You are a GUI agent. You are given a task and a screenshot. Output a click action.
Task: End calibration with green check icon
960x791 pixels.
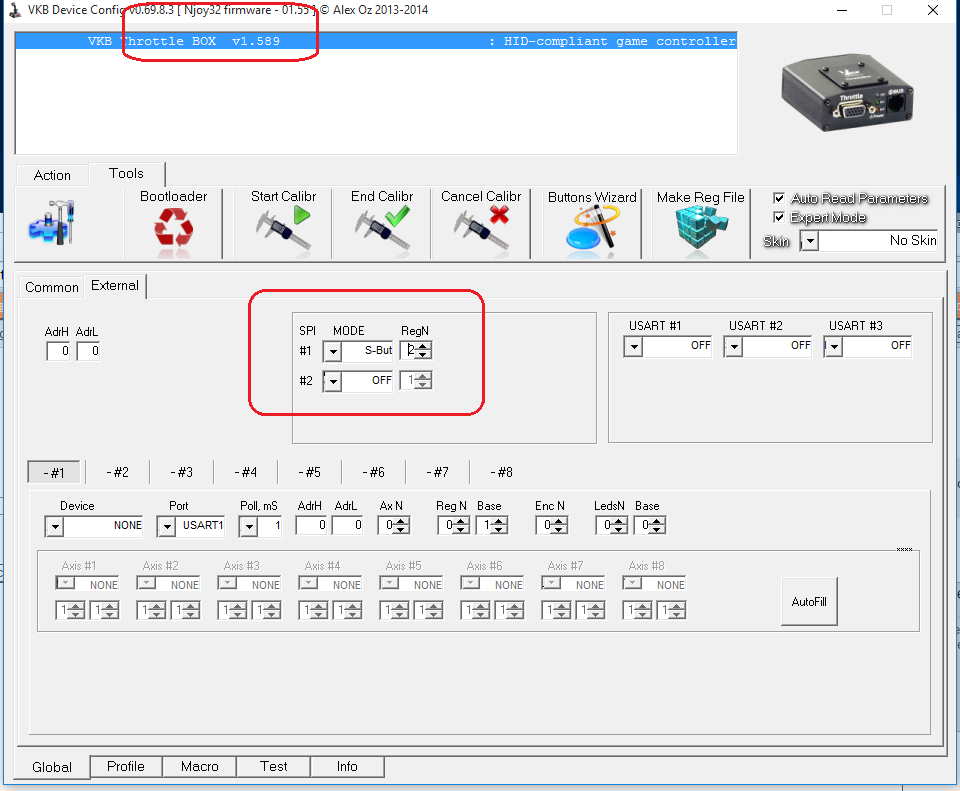pyautogui.click(x=382, y=229)
